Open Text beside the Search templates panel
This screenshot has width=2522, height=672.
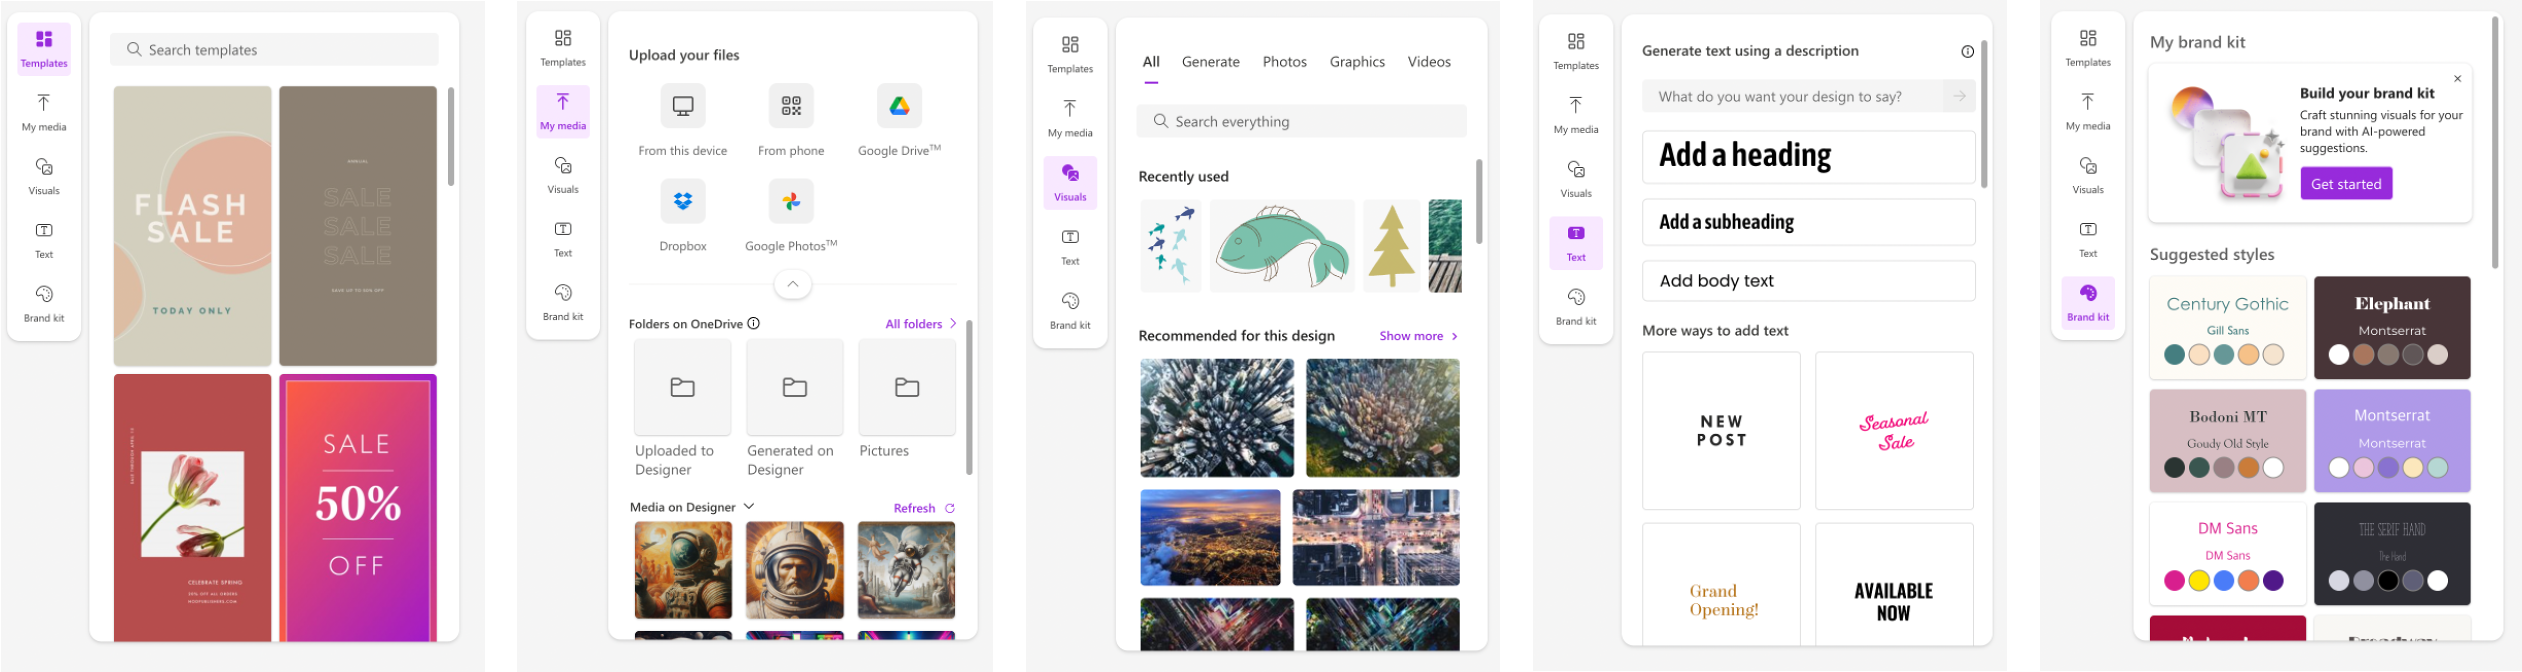point(44,240)
